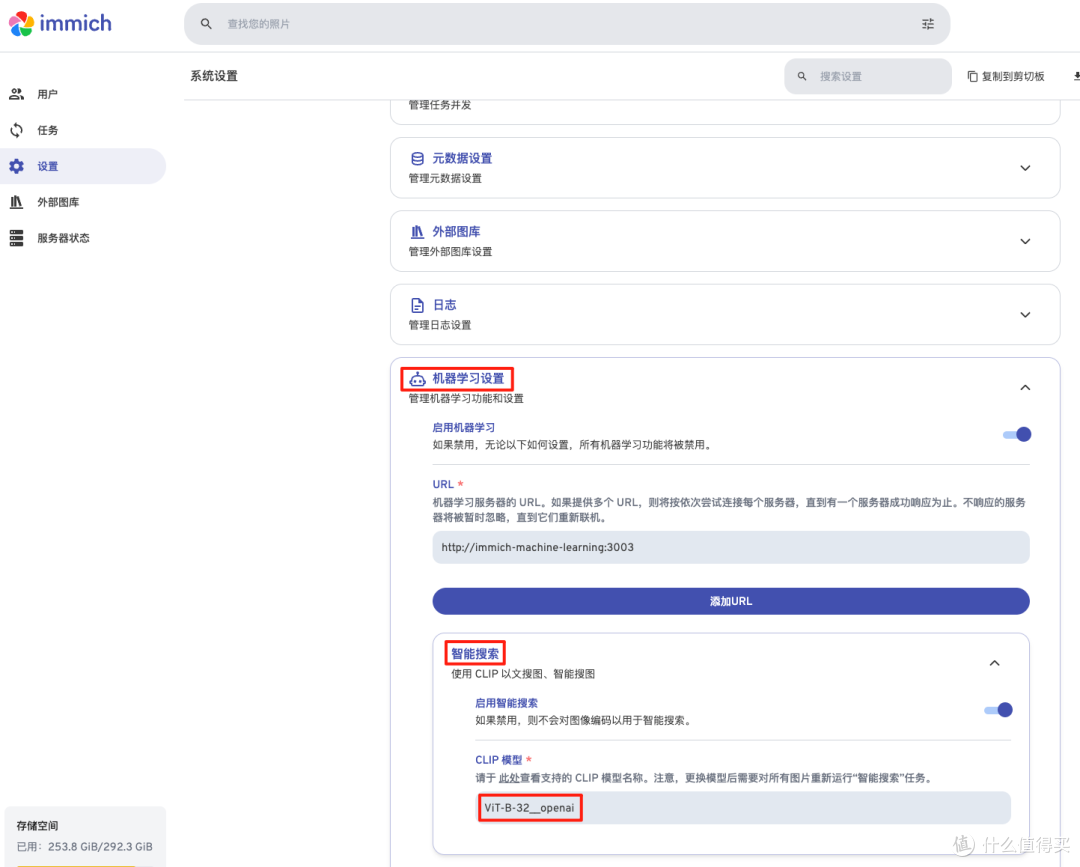
Task: Click the 元数据设置 heading
Action: (x=462, y=158)
